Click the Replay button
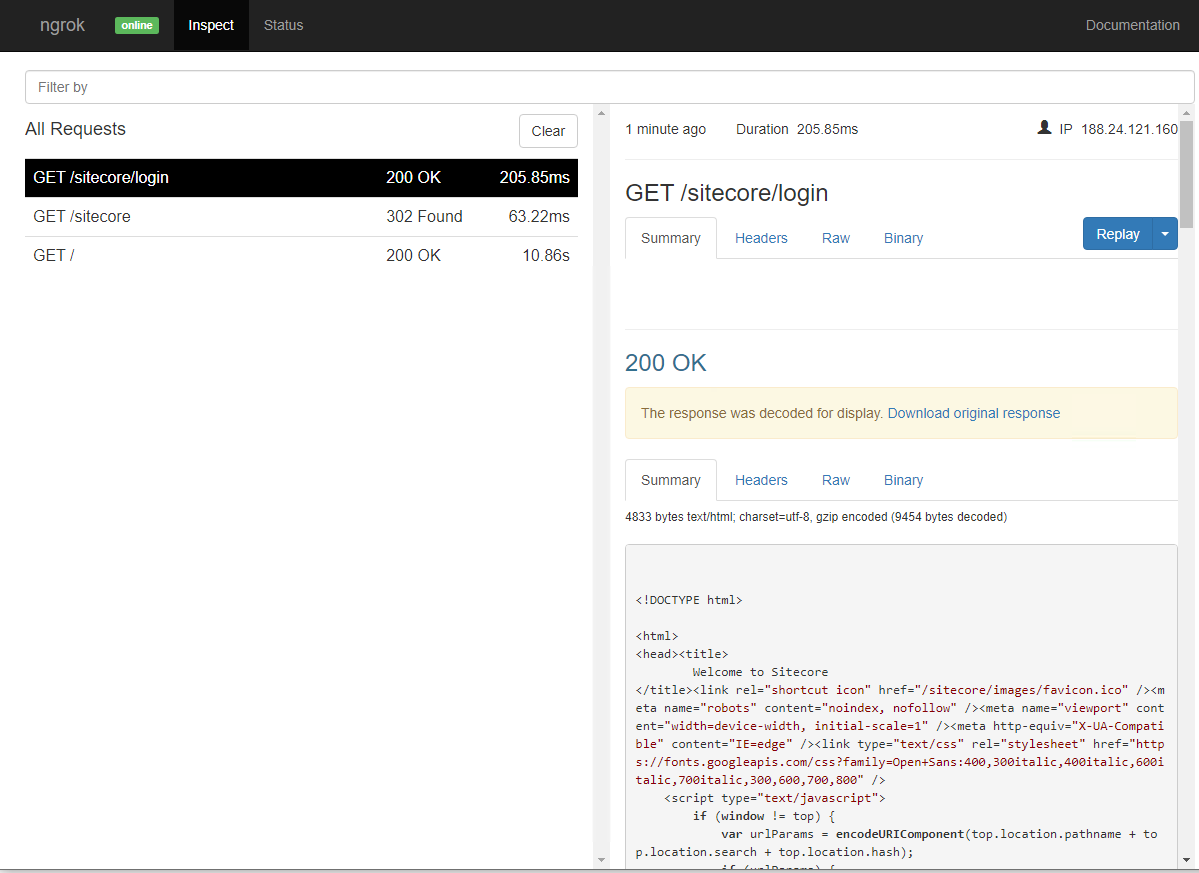1199x873 pixels. point(1117,234)
